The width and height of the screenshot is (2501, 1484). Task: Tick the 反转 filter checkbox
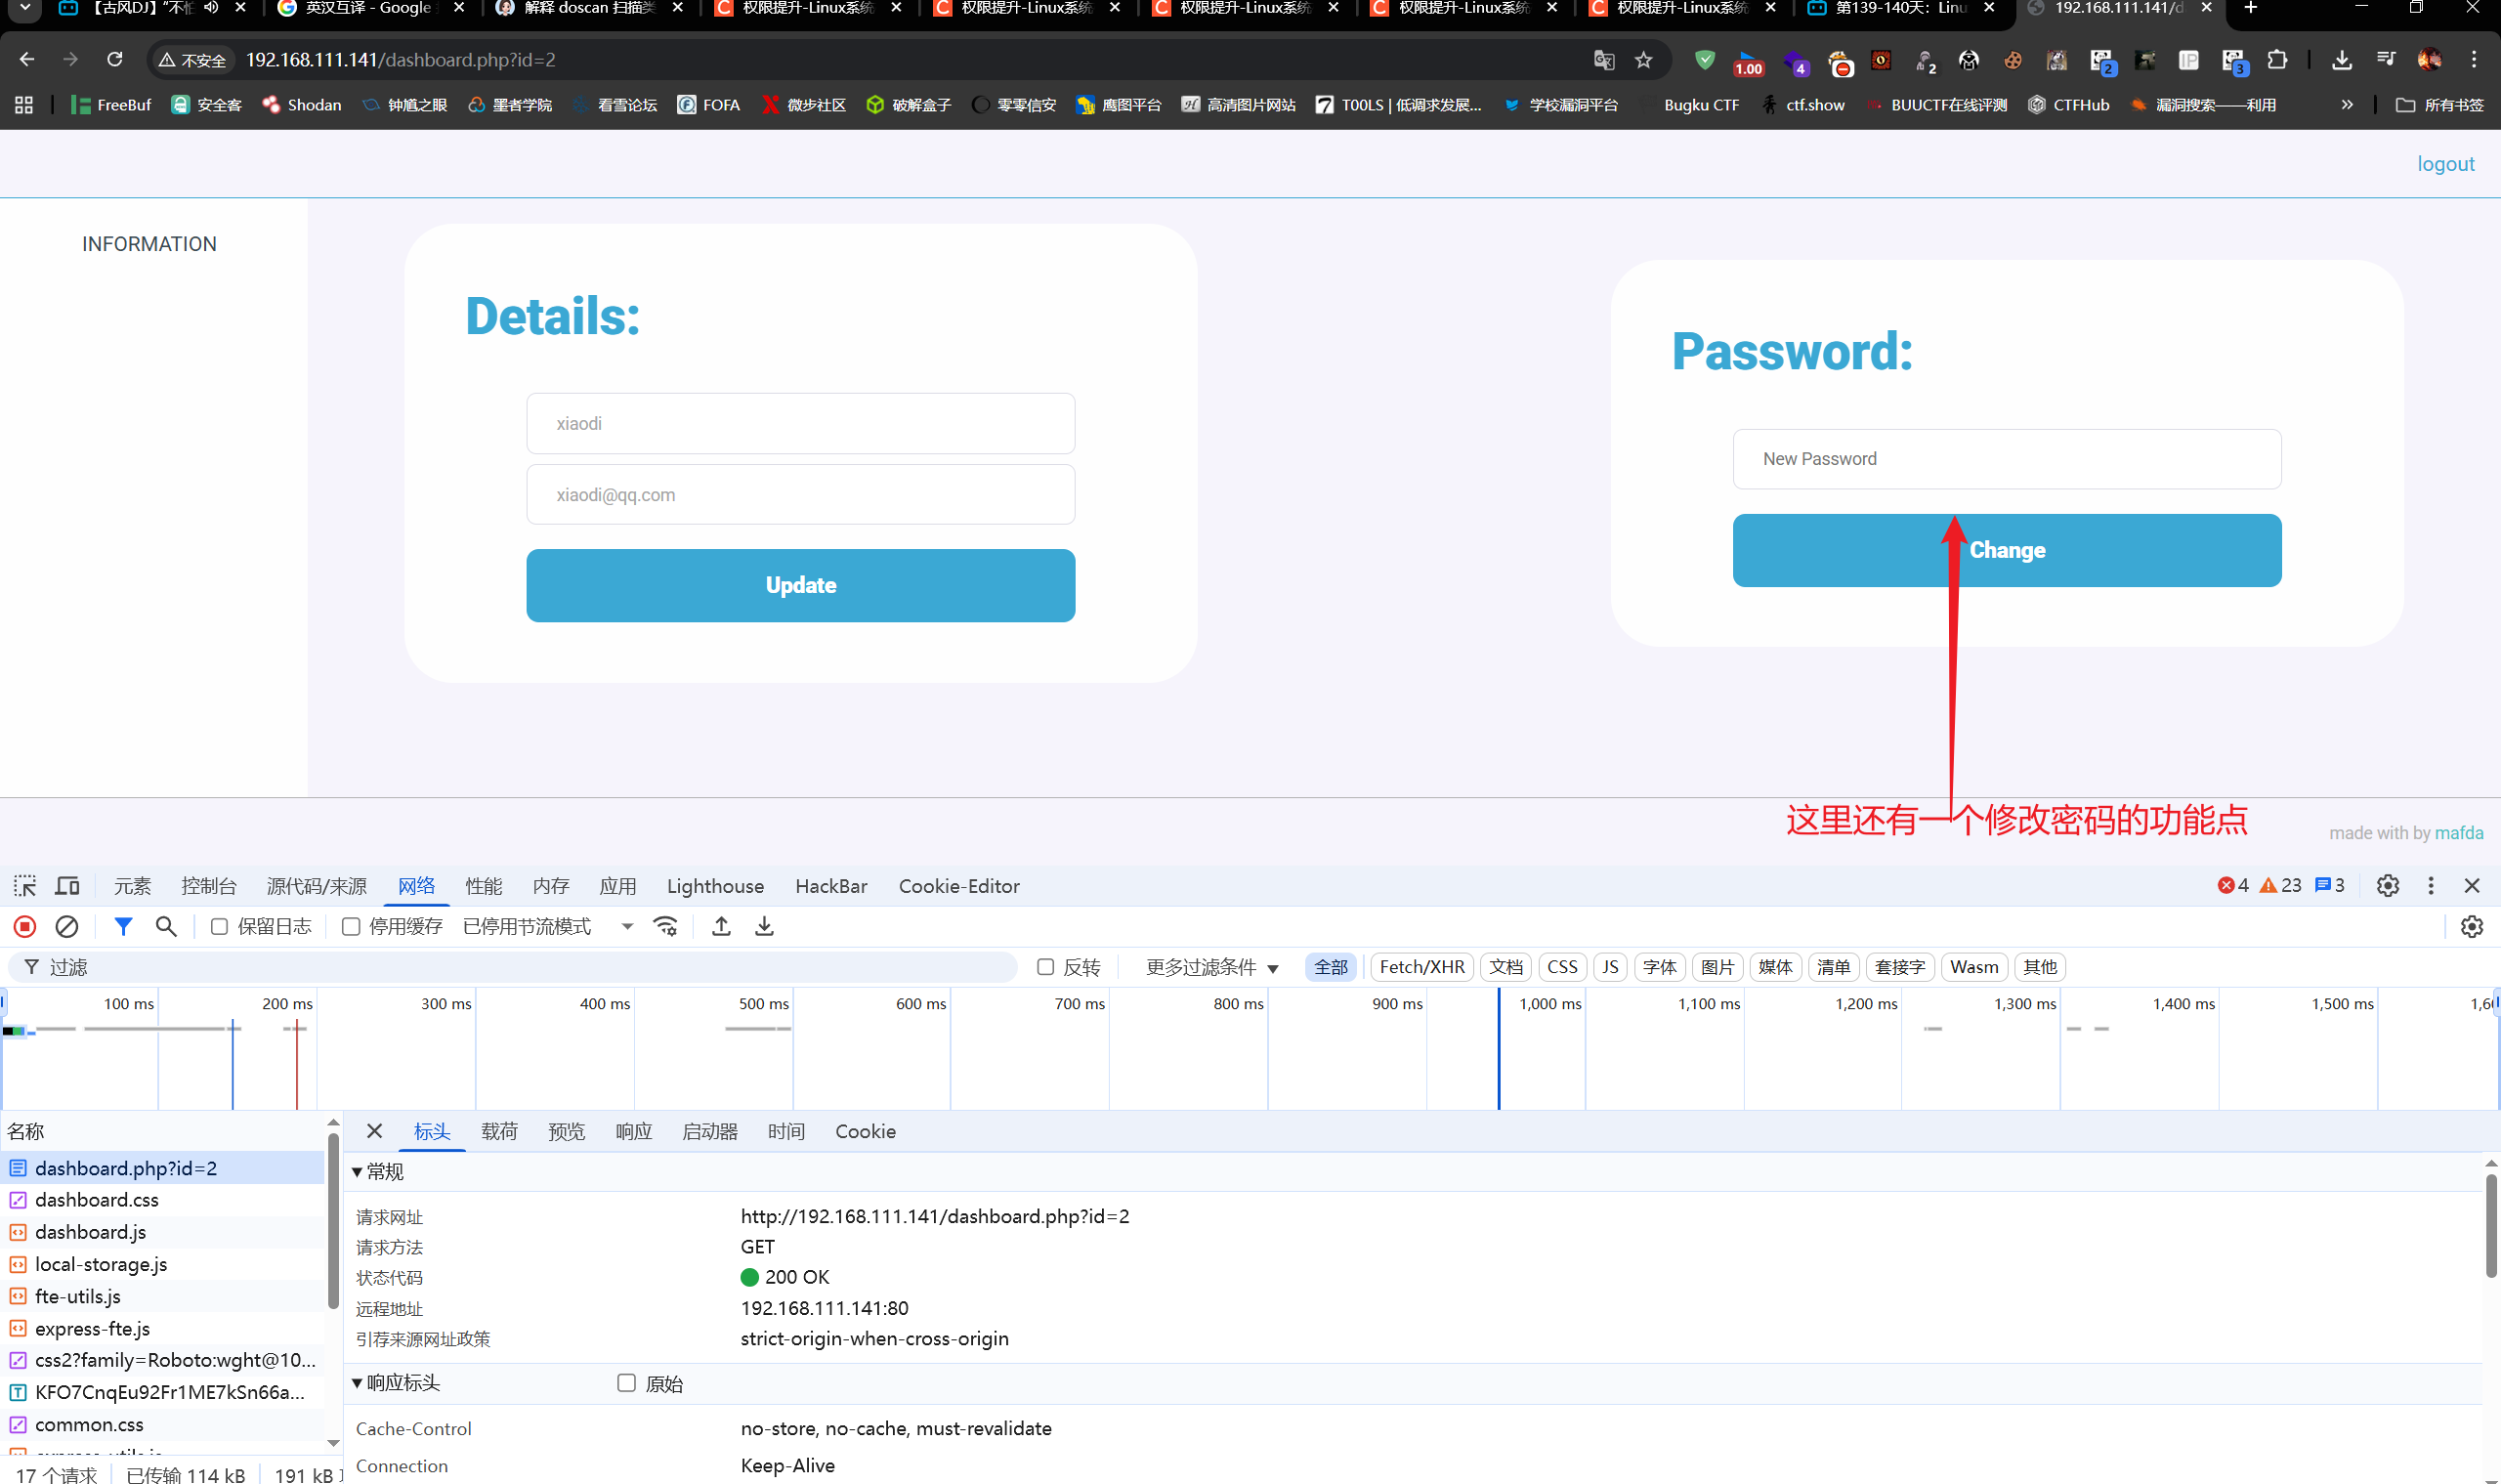1046,967
